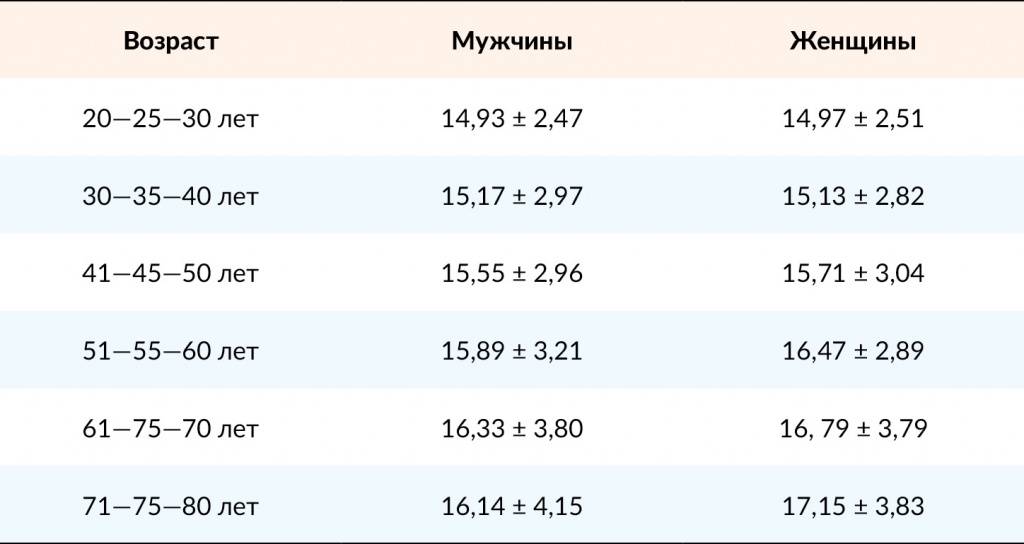Click the value 16,14 ± 4,15

[512, 507]
